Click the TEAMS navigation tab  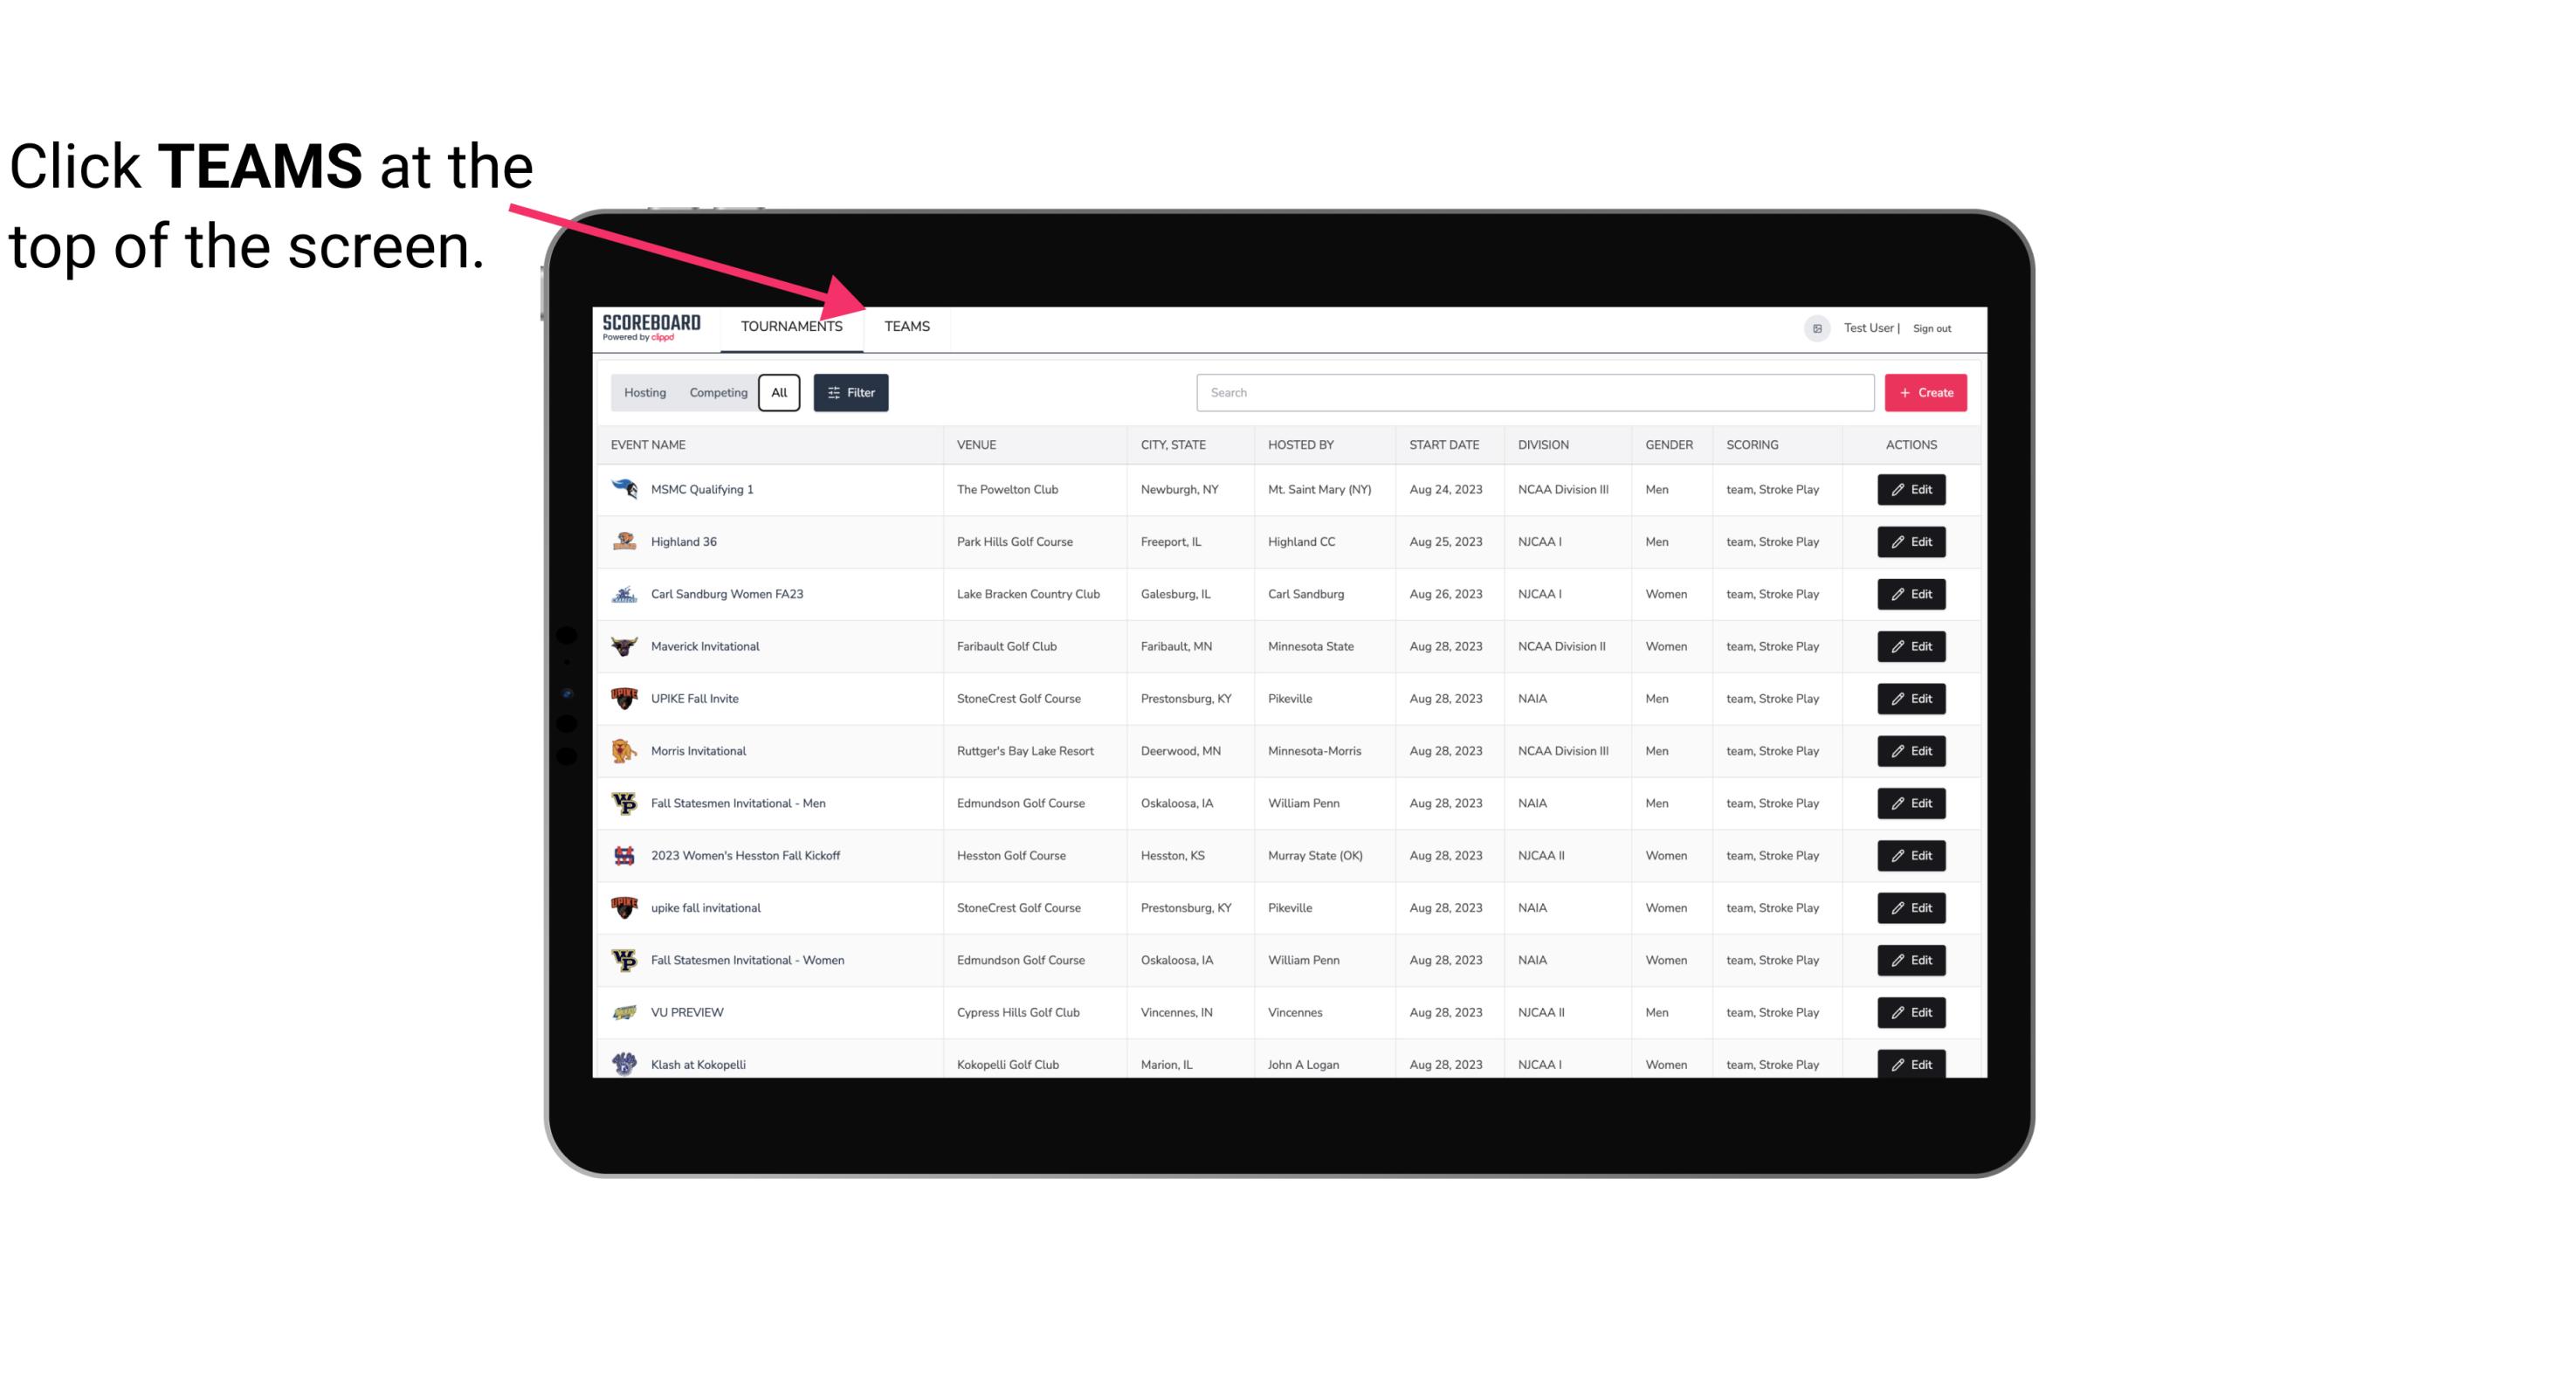click(906, 326)
